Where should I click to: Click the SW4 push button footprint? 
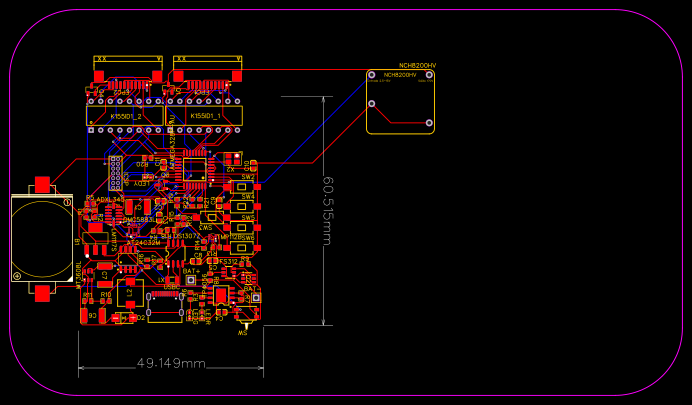(242, 206)
